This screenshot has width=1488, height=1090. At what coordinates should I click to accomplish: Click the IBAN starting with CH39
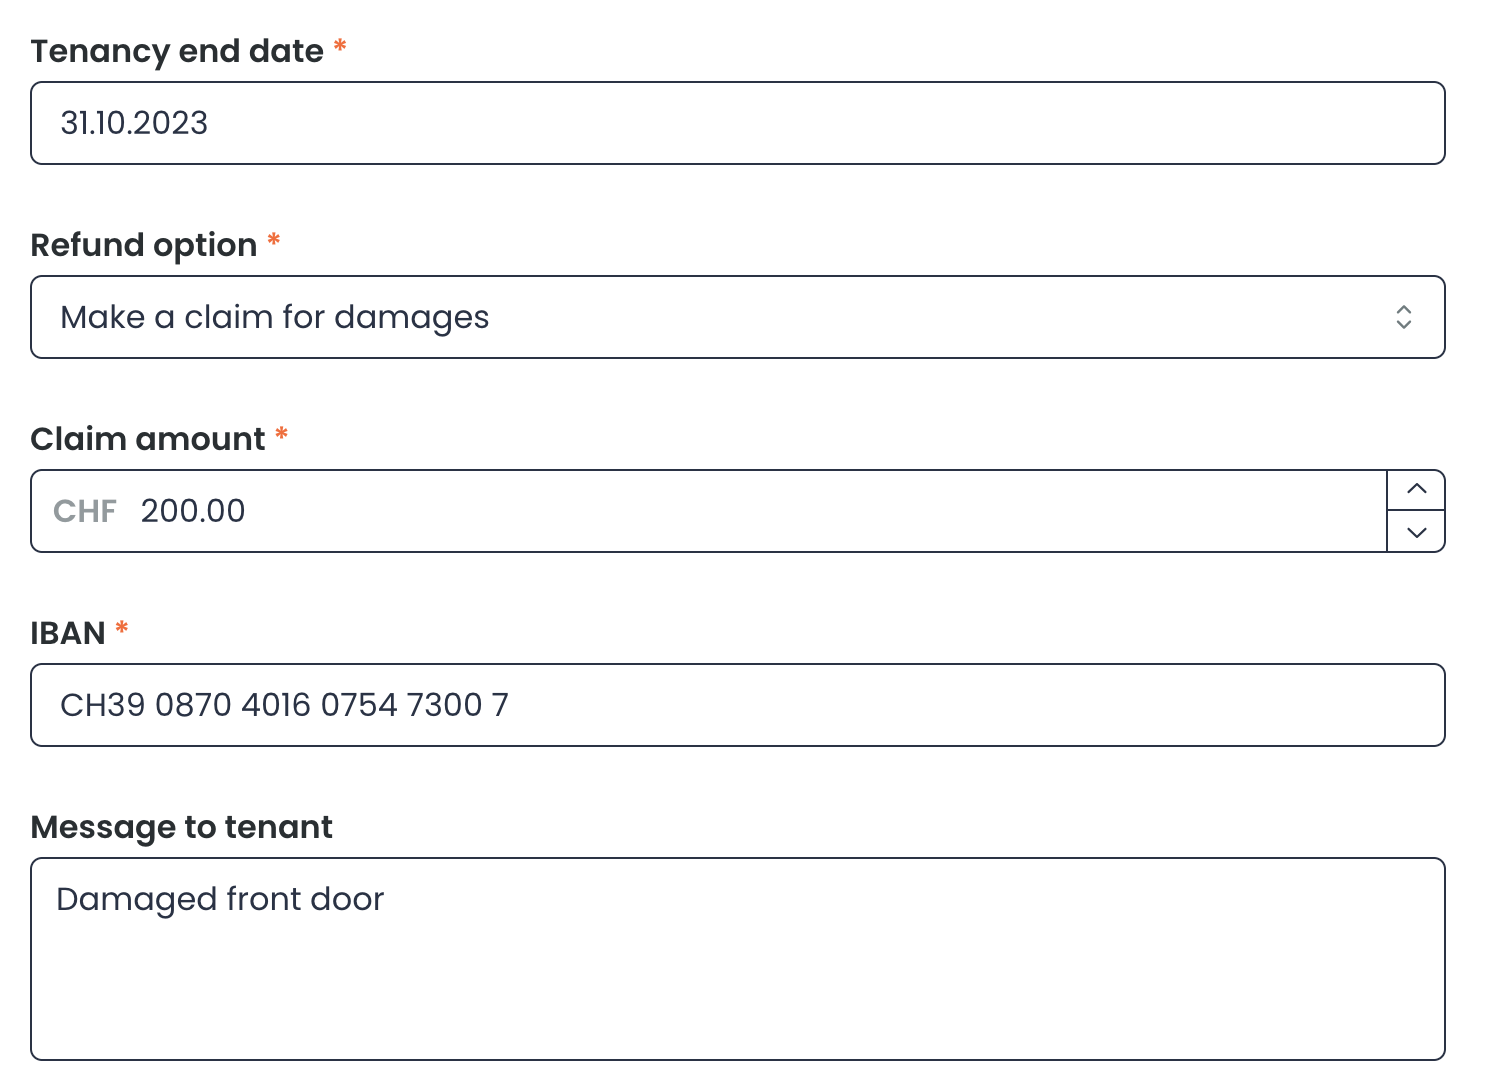tap(284, 704)
